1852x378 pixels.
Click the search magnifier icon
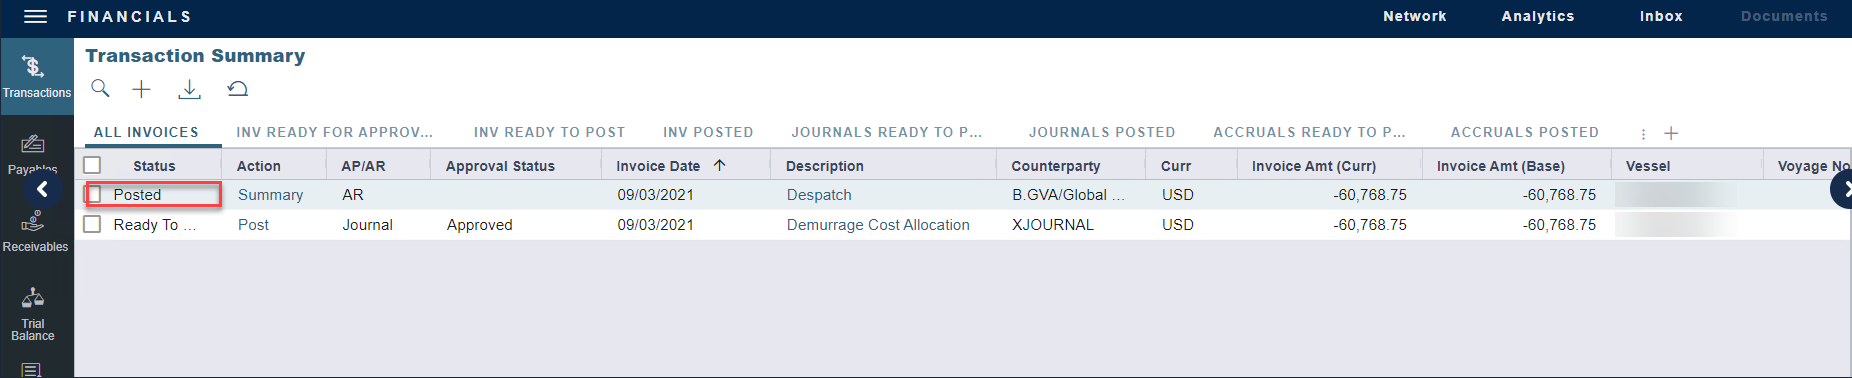tap(100, 89)
